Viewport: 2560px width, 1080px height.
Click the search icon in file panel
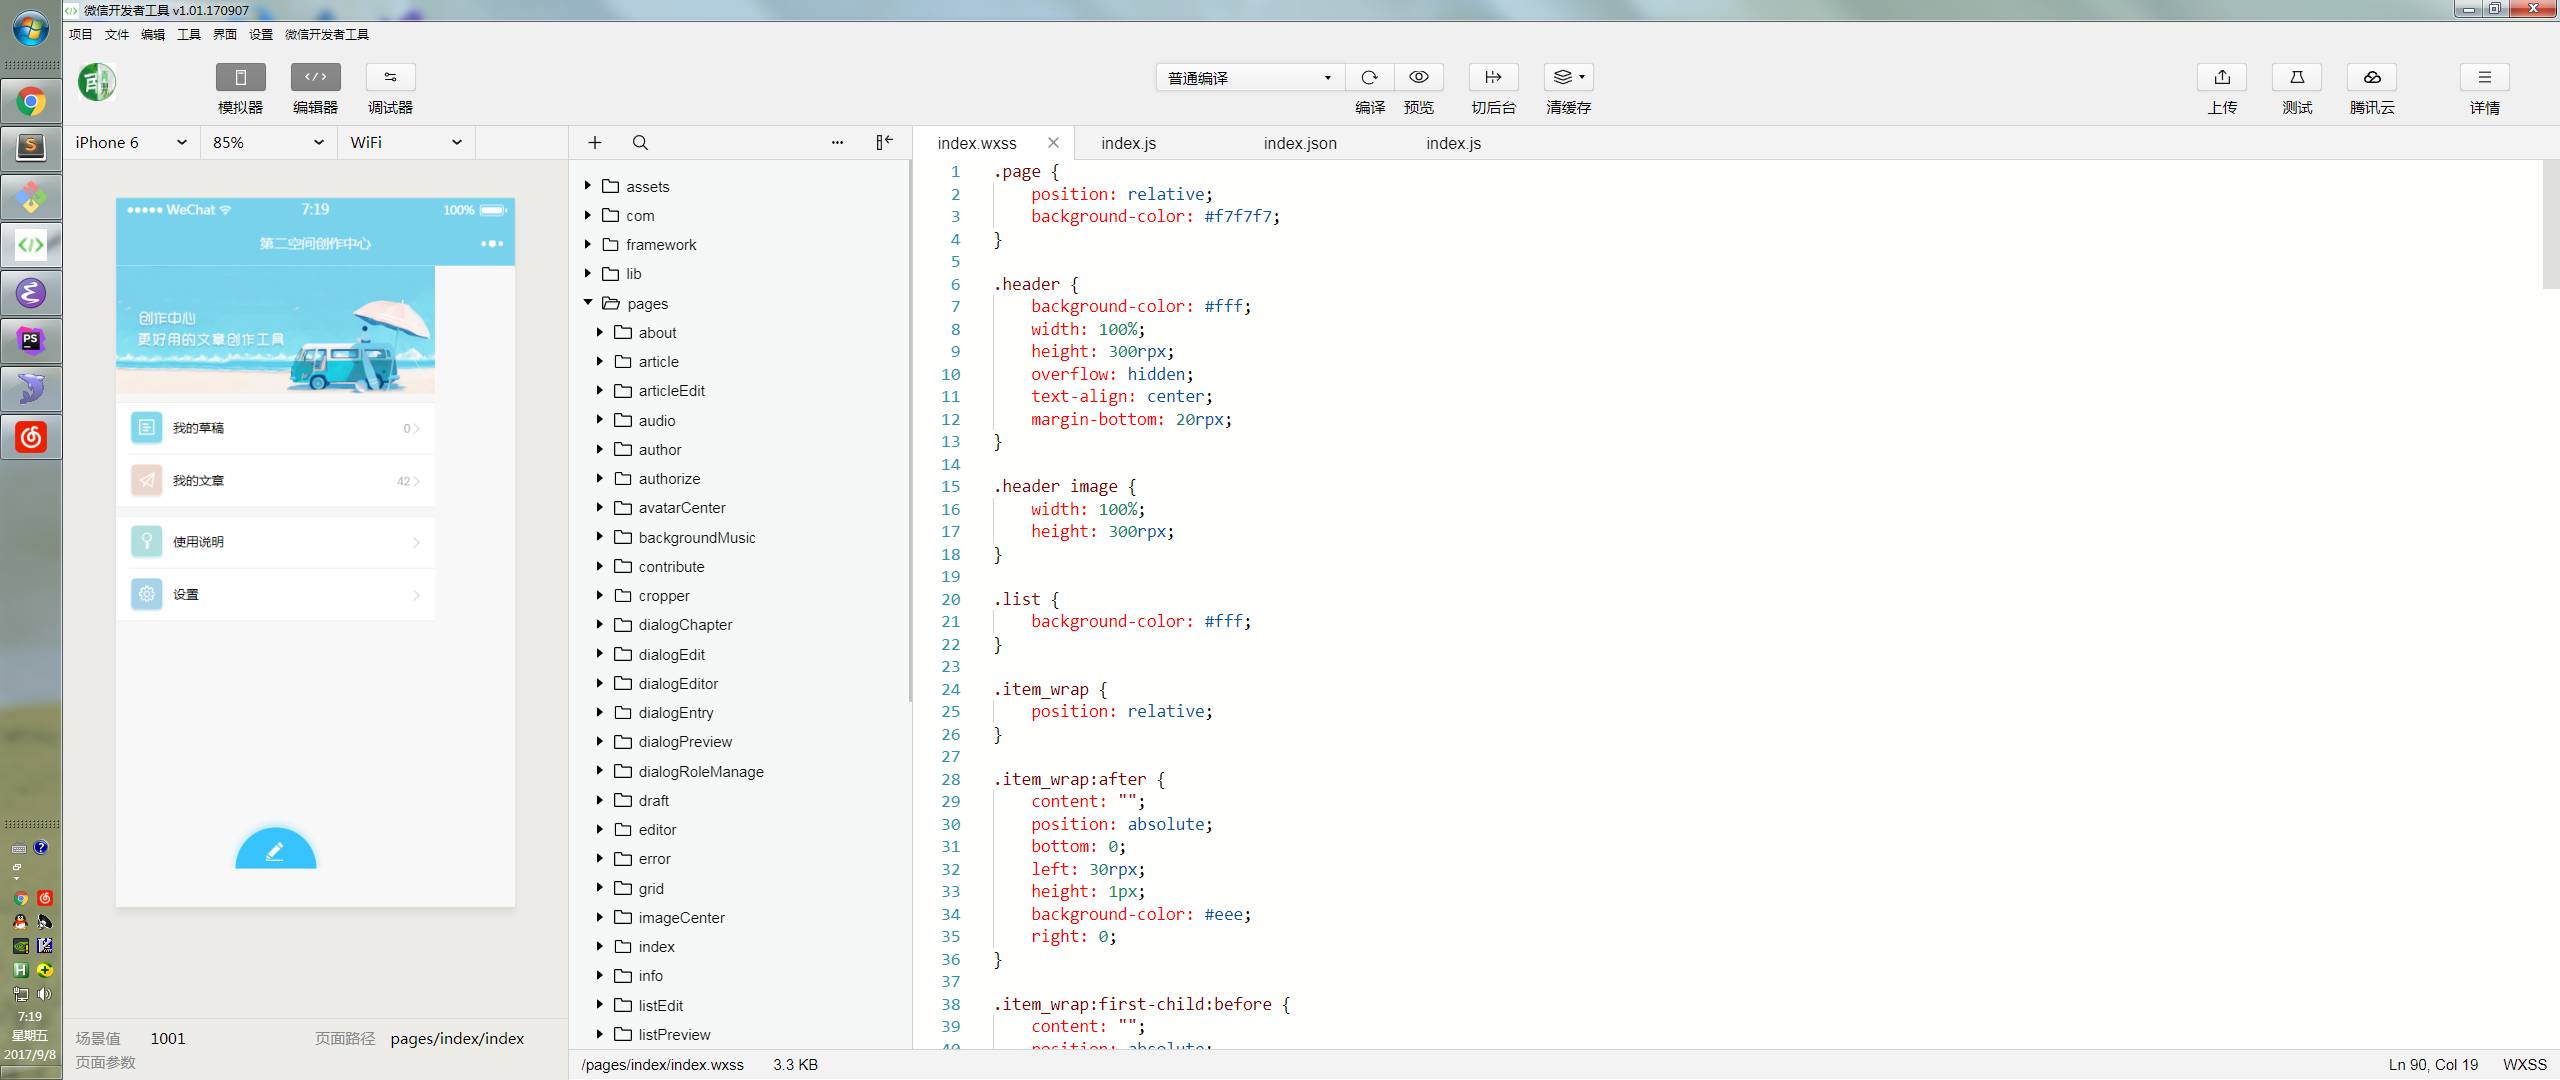pos(640,143)
